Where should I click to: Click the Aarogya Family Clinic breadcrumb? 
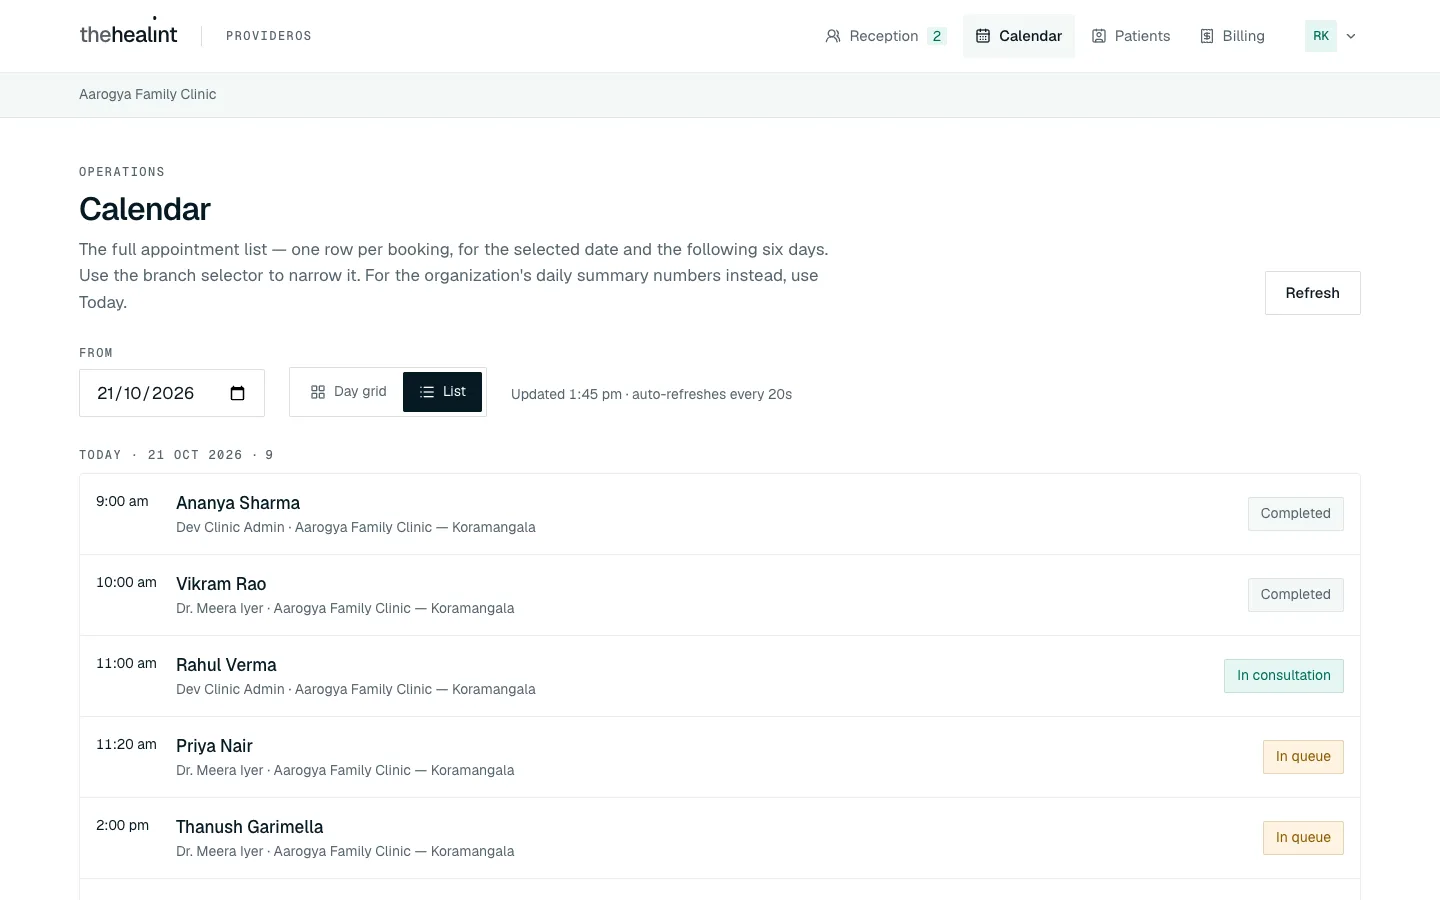pos(148,94)
